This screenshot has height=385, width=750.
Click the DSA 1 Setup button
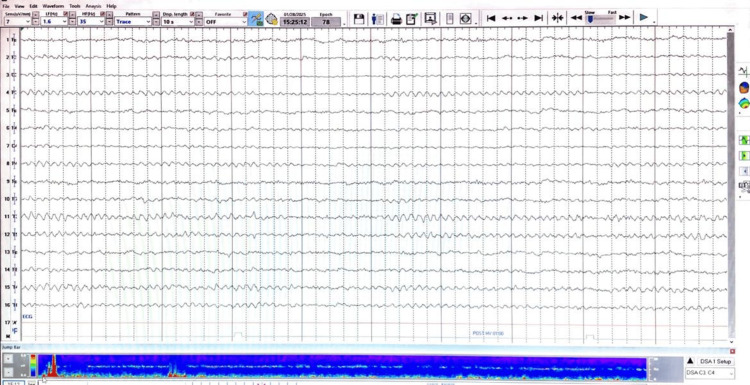(715, 362)
